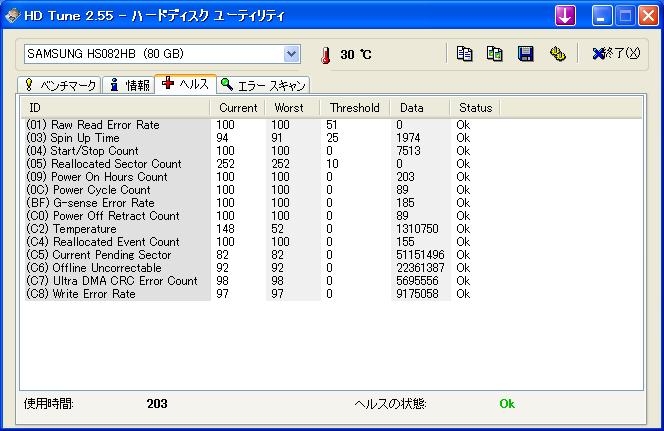
Task: Click the purple down-arrow title bar button
Action: 565,15
